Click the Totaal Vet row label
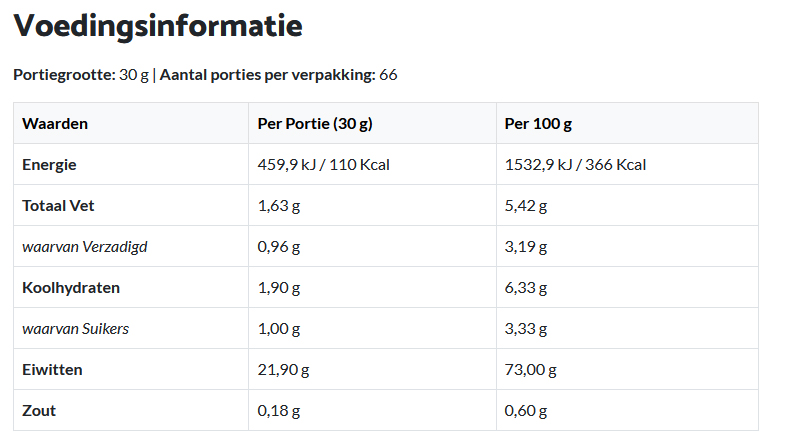The width and height of the screenshot is (798, 445). coord(59,206)
